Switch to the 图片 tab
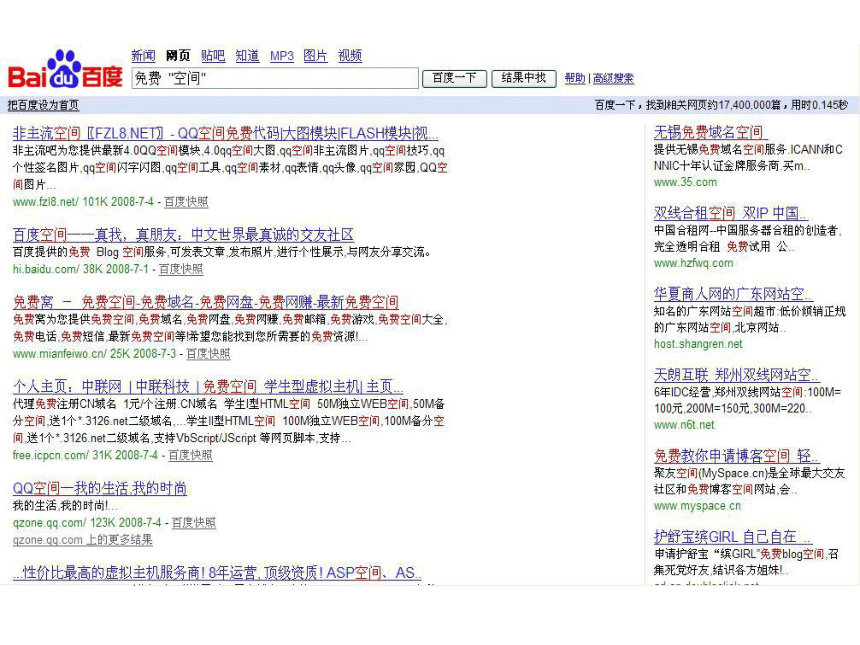 click(315, 55)
